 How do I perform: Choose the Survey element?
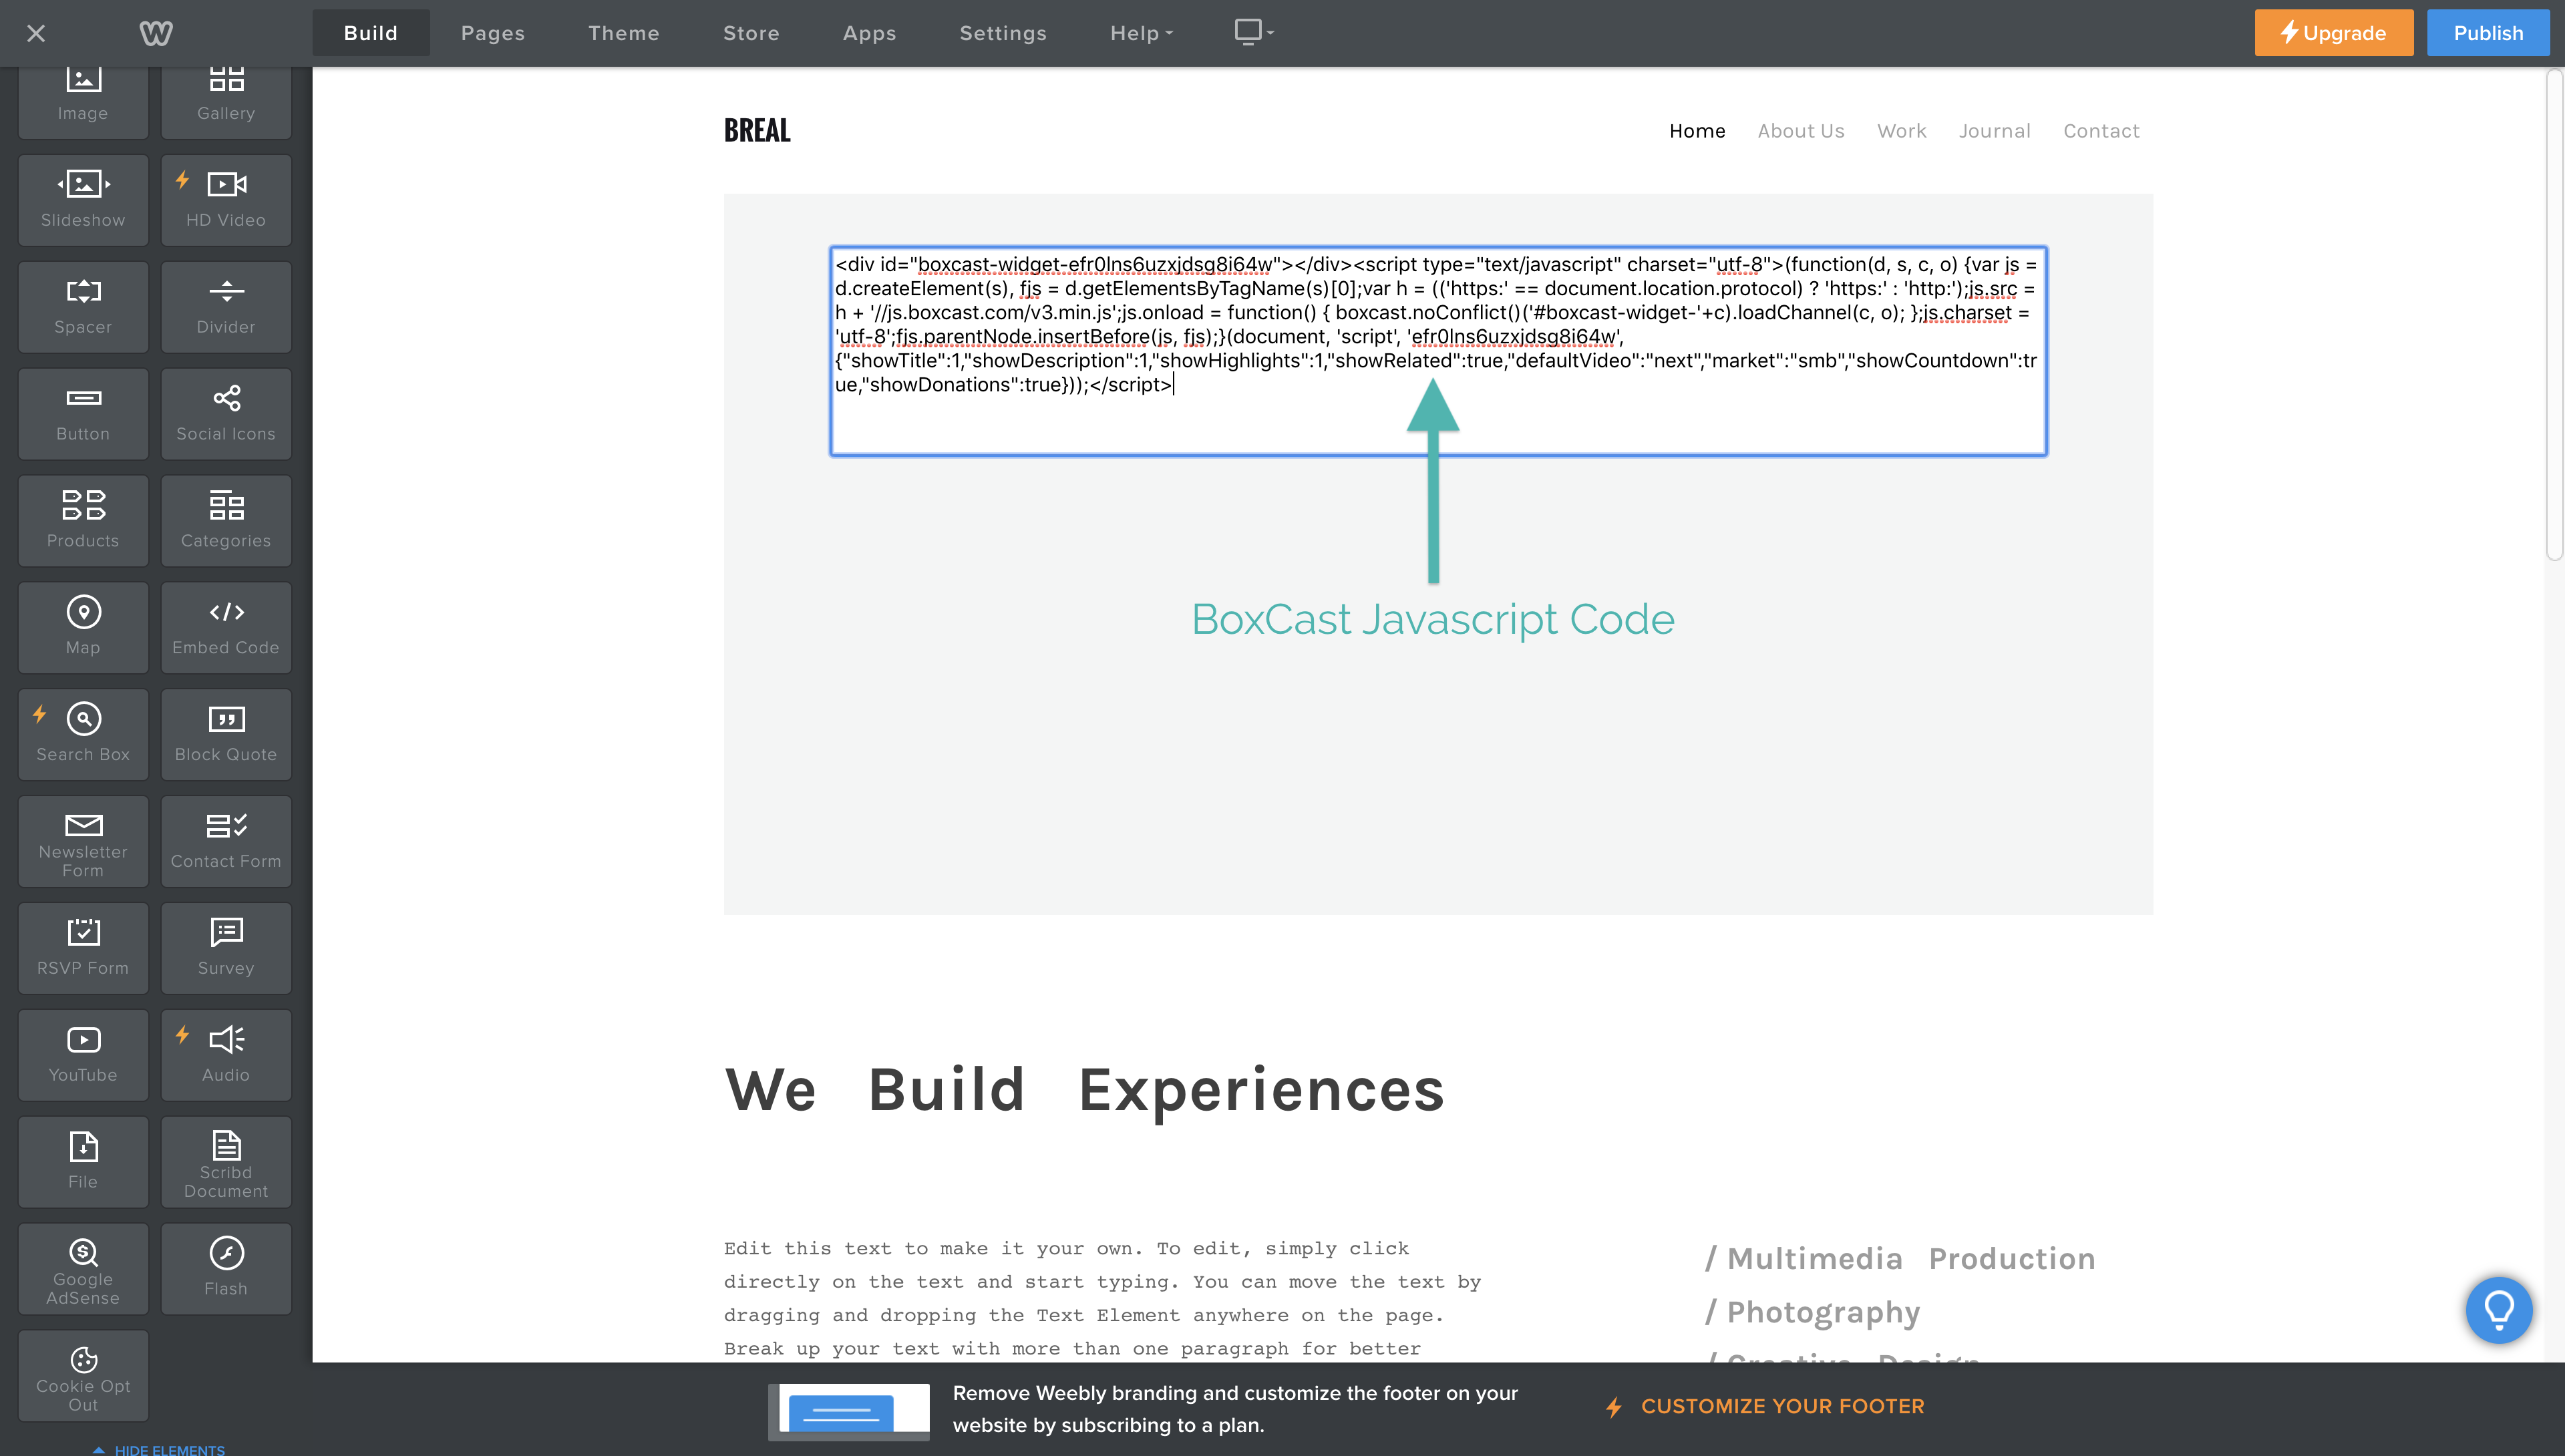tap(226, 947)
